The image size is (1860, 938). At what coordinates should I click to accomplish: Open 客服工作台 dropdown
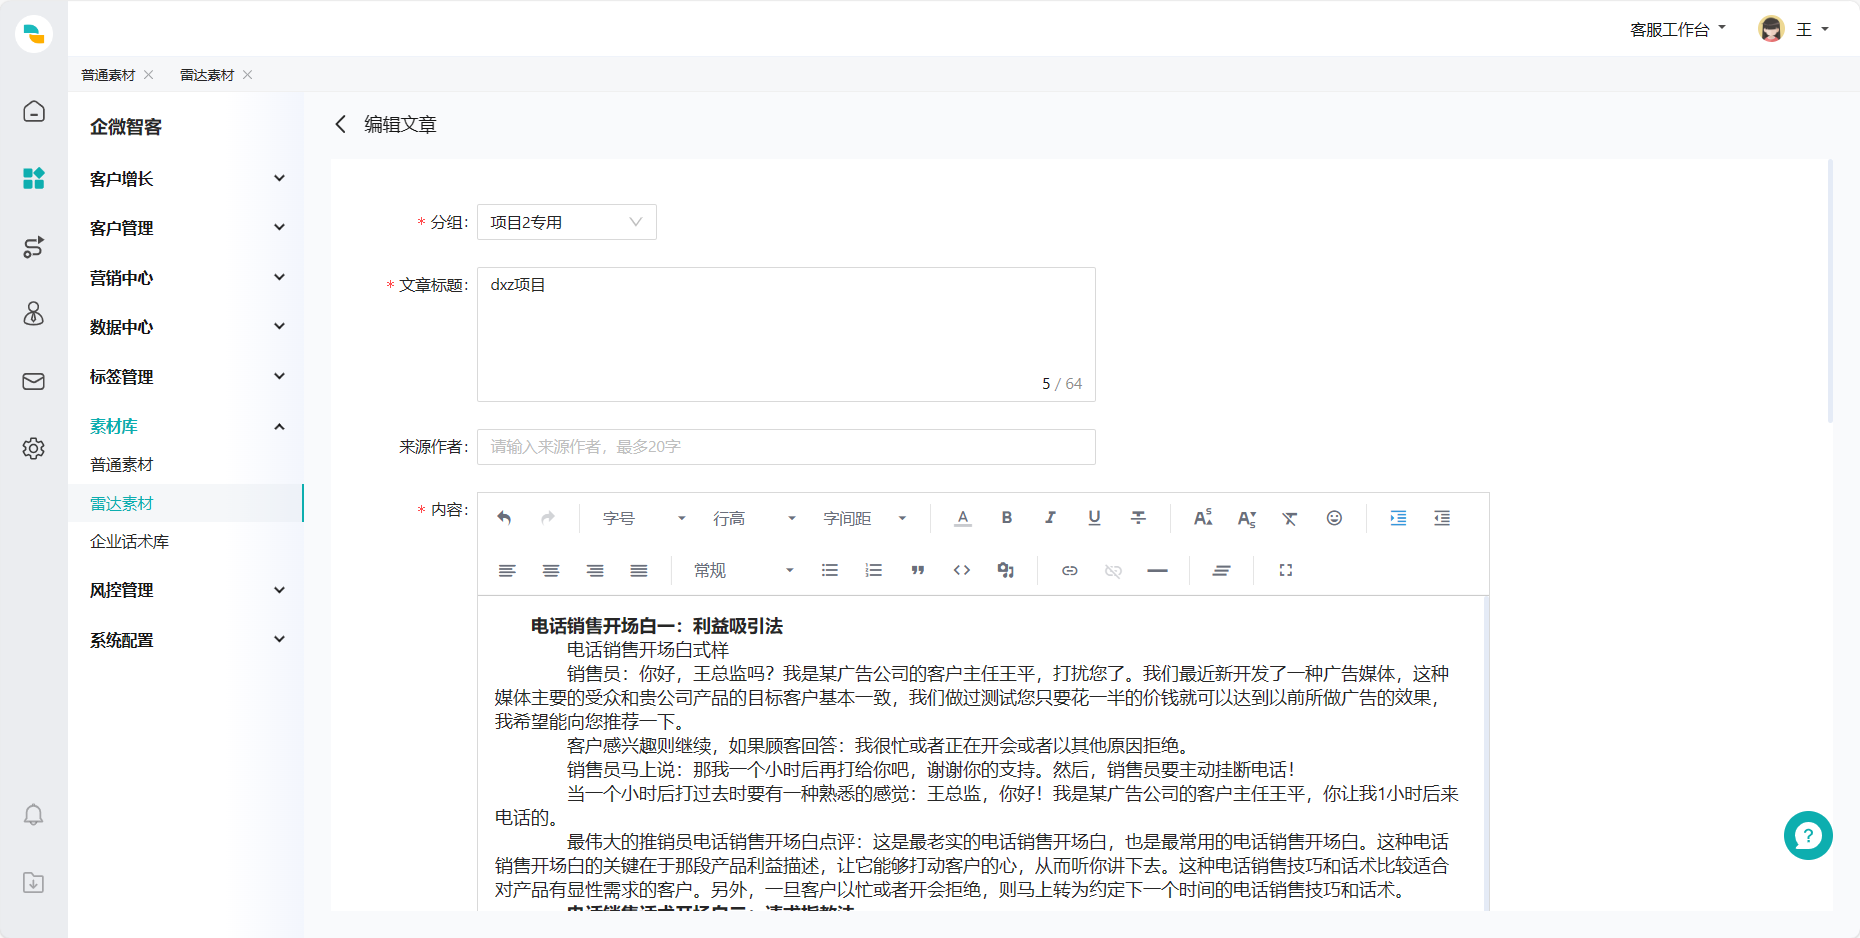1678,29
